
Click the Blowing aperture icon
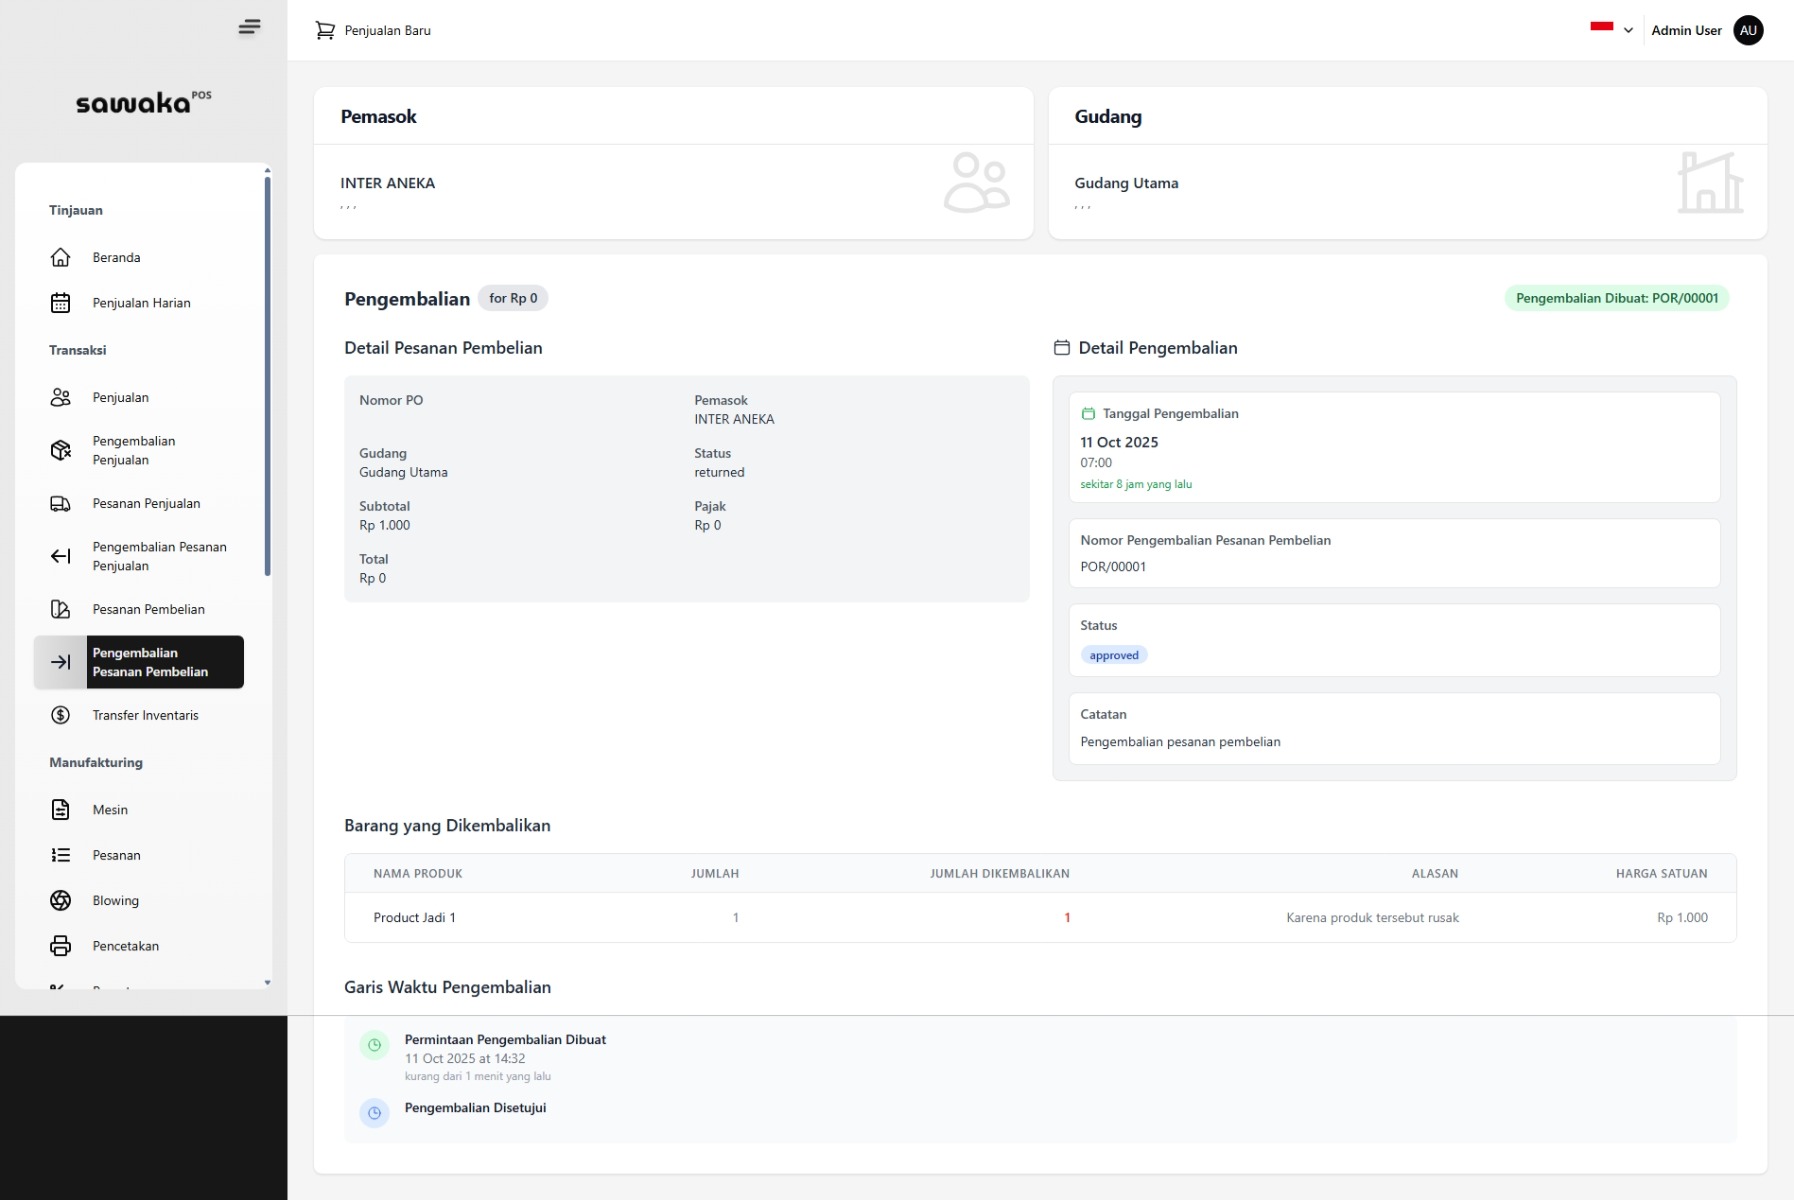pos(61,901)
